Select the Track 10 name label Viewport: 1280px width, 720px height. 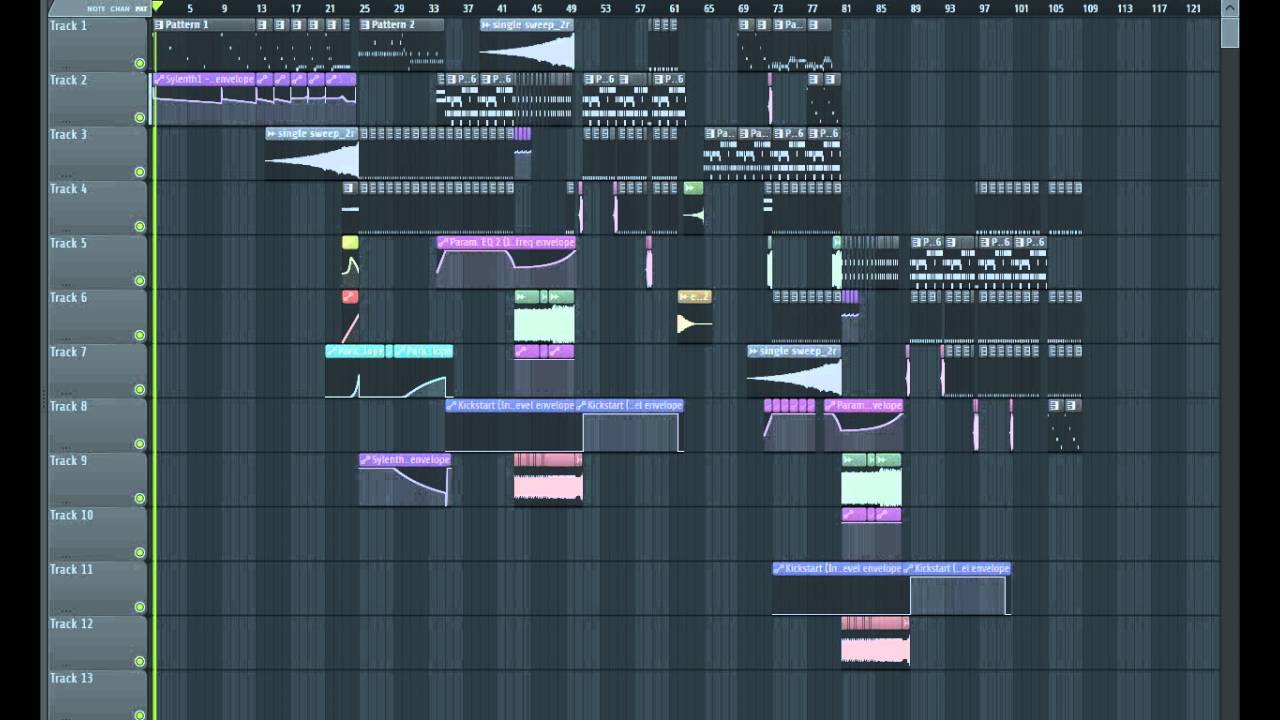tap(71, 515)
